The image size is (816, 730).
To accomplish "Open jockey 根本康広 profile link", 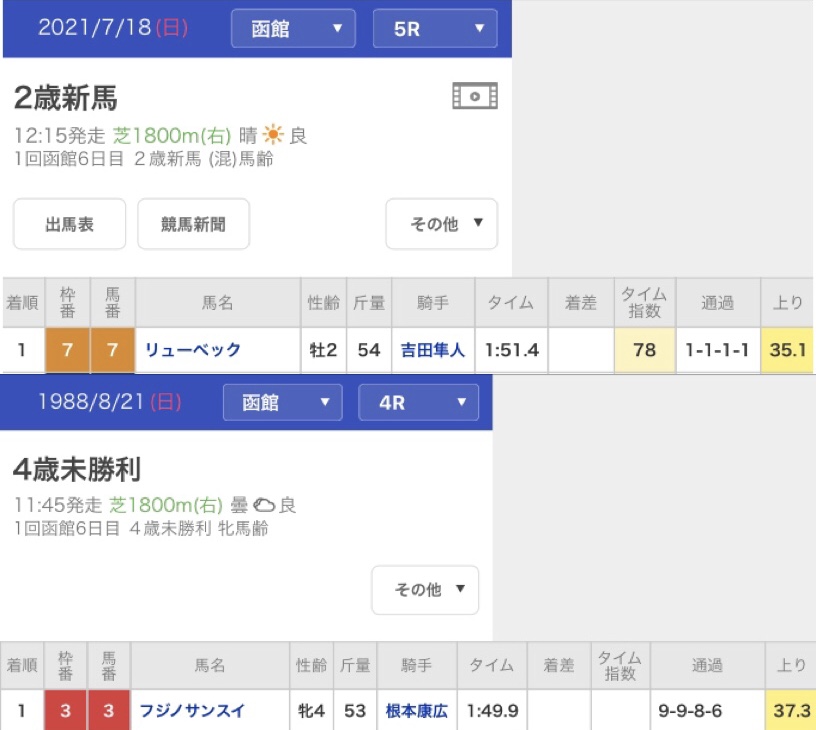I will [x=417, y=712].
